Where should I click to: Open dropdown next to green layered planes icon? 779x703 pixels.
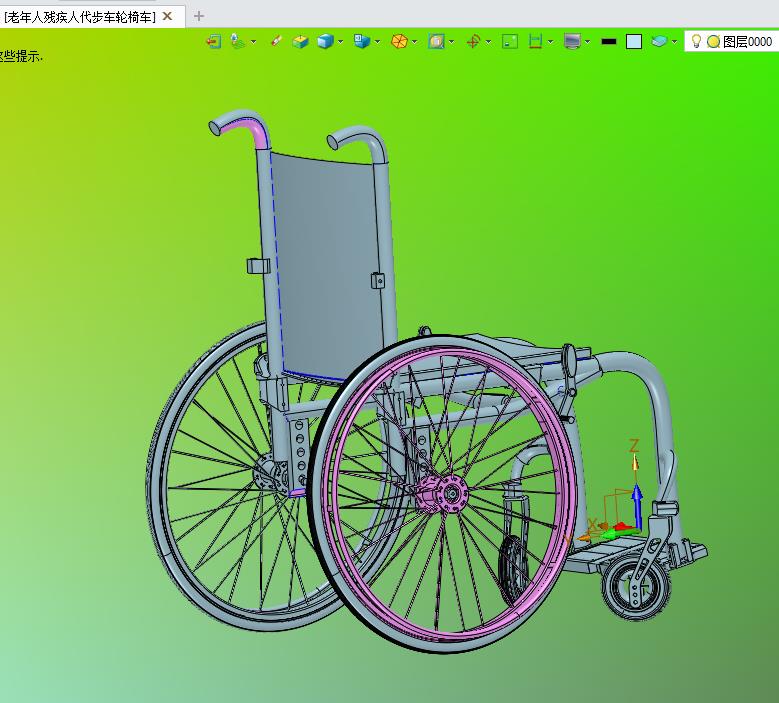coord(253,42)
